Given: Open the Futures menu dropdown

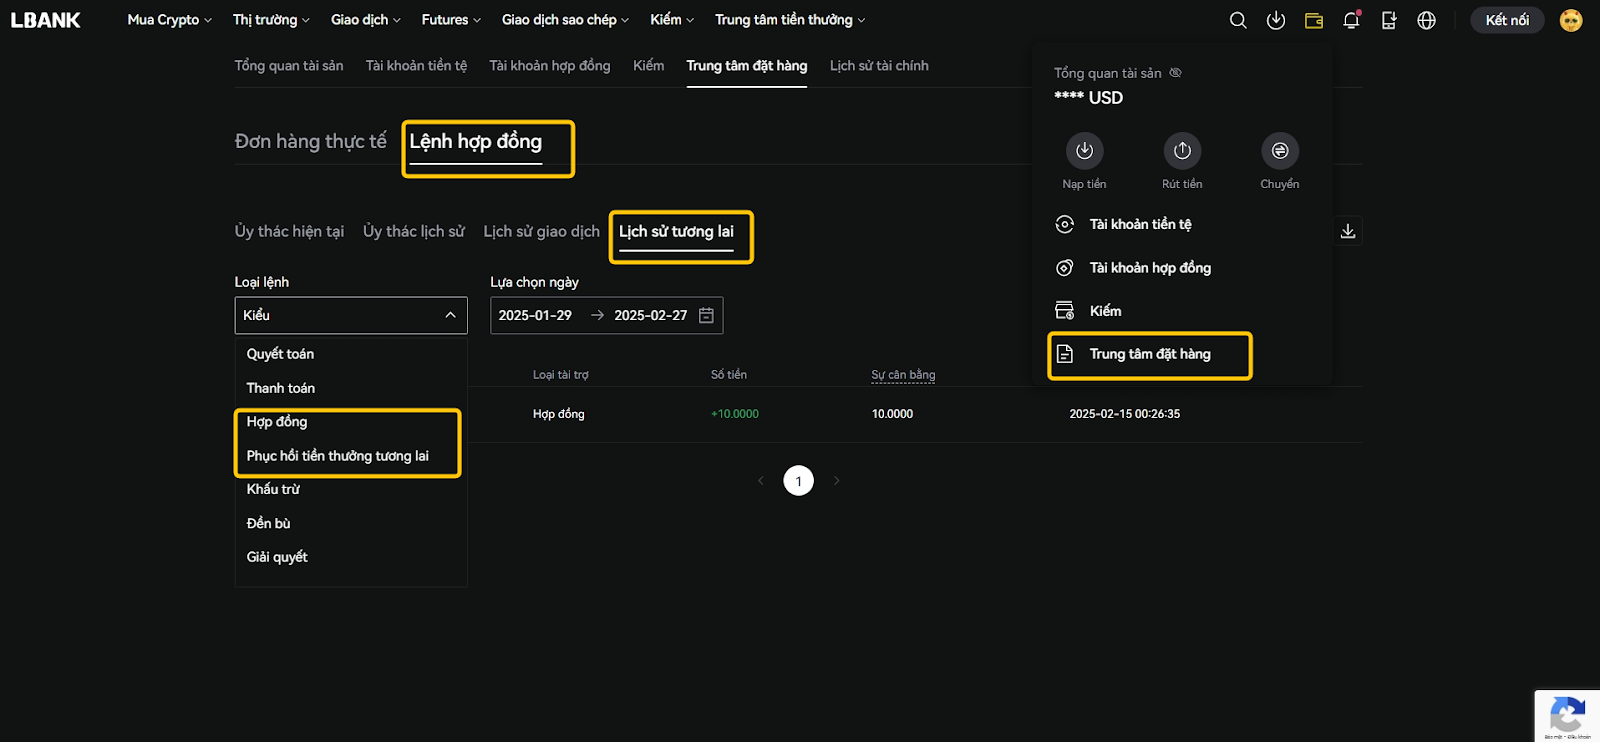Looking at the screenshot, I should tap(450, 20).
